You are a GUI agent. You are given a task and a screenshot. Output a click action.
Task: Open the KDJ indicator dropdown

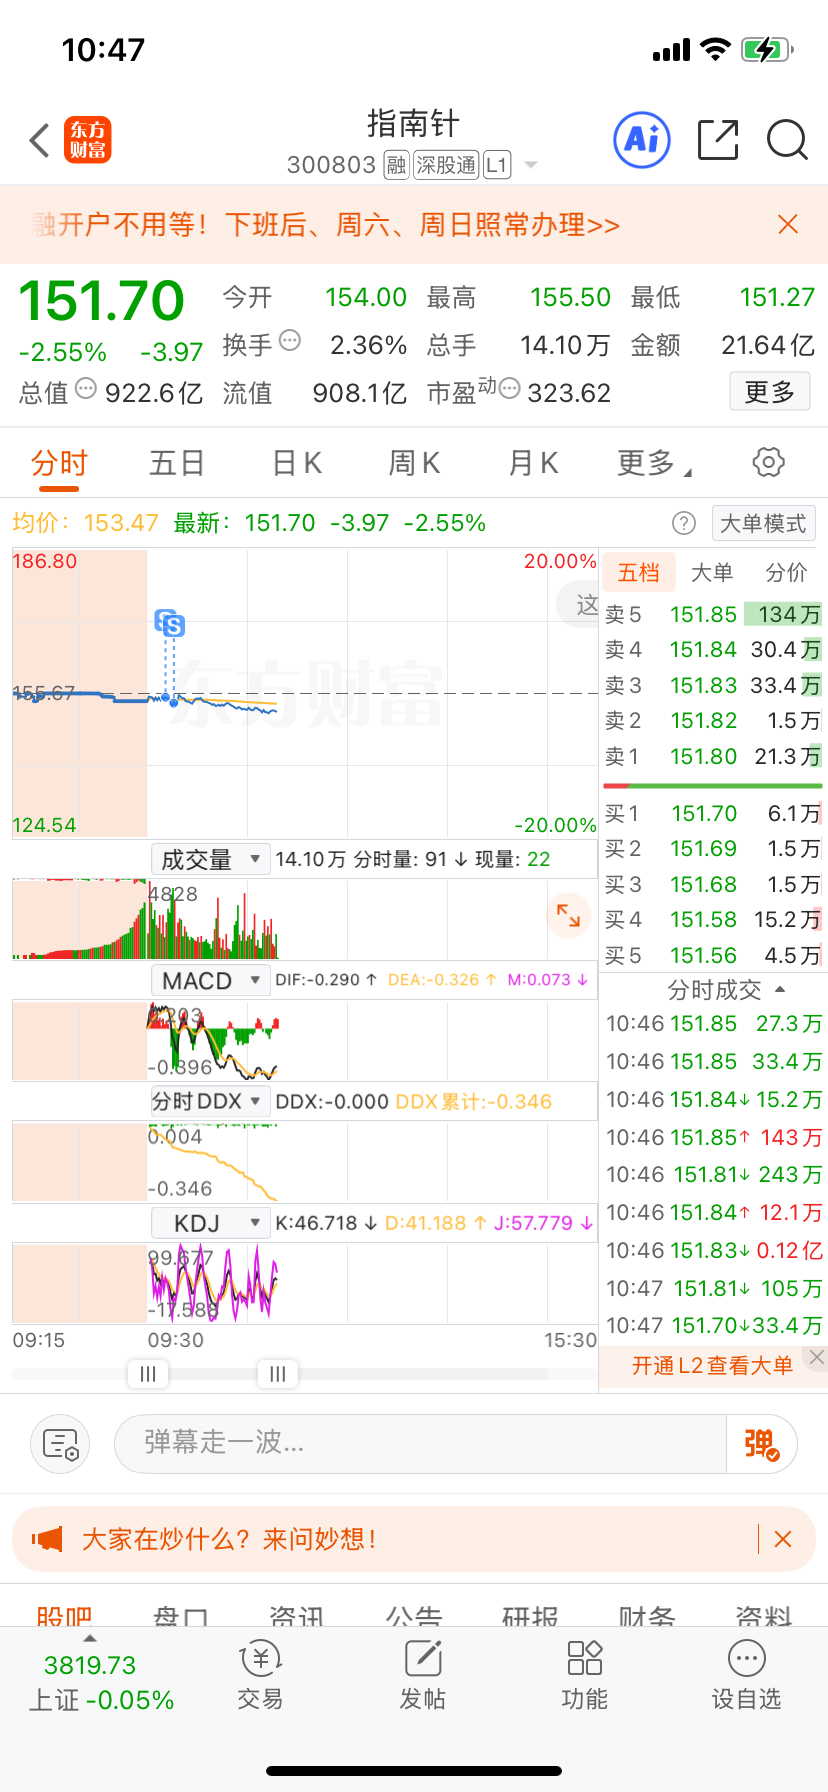(x=211, y=1223)
